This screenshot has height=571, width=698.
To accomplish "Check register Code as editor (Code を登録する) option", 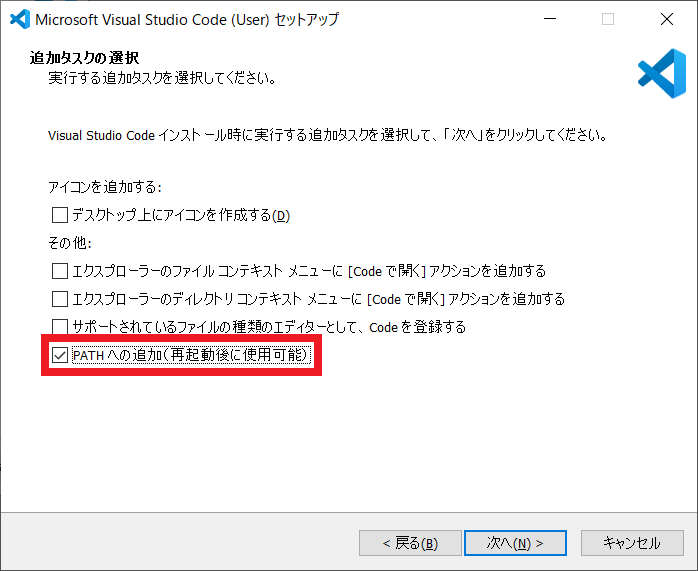I will (x=60, y=327).
